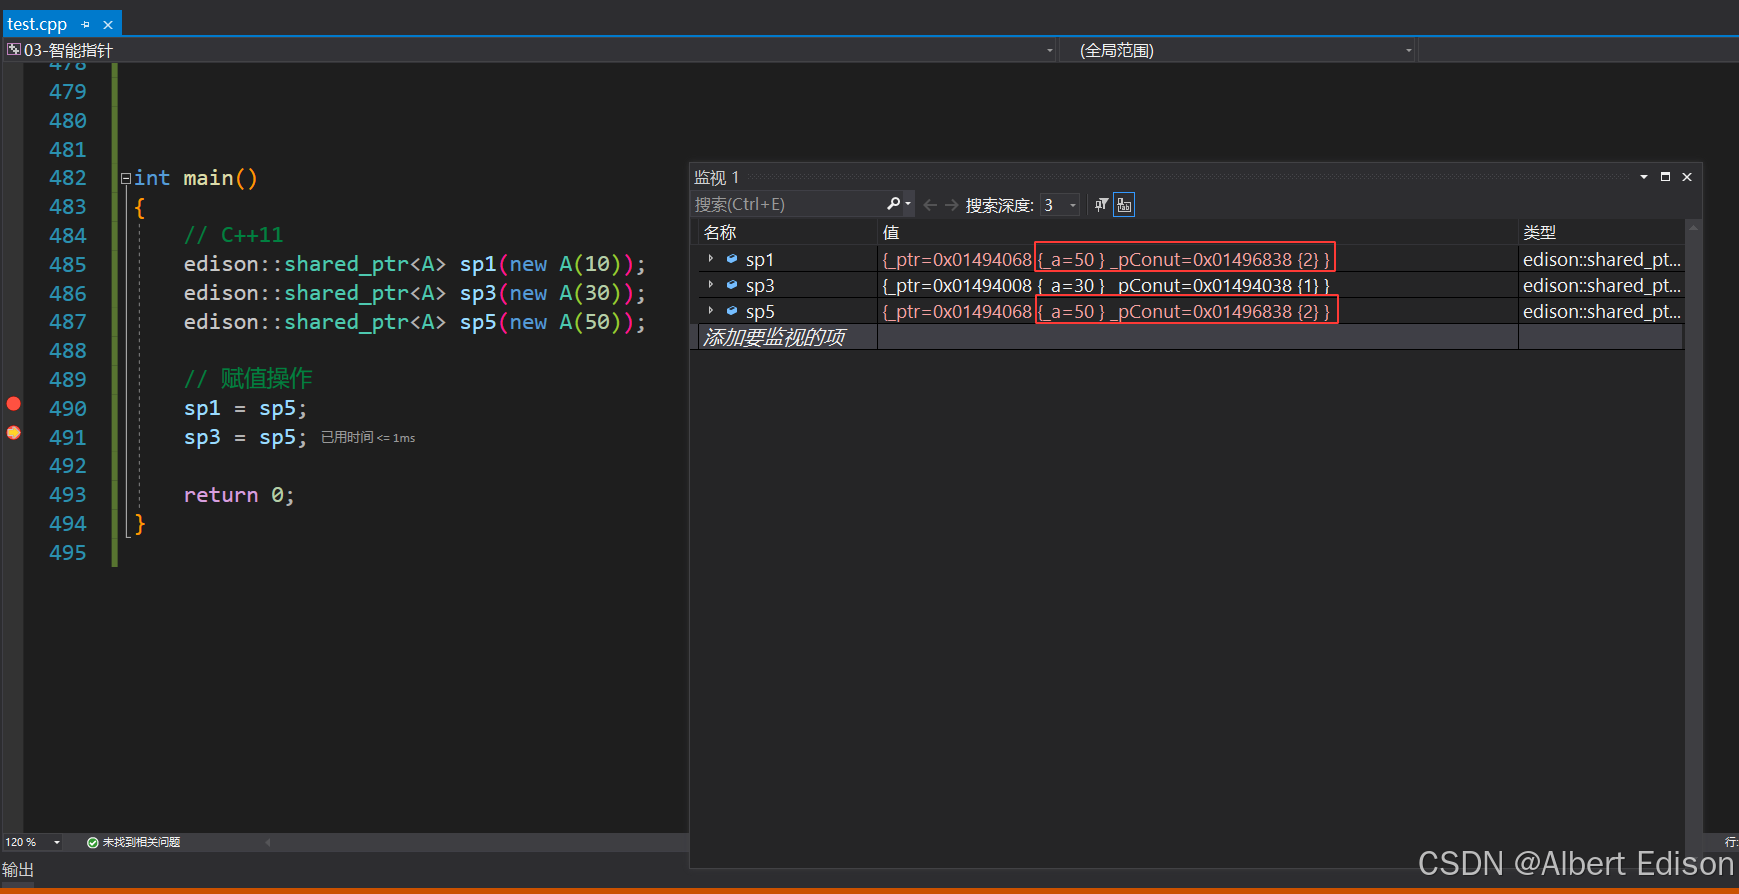Click line number 485 in the gutter
1739x894 pixels.
tap(68, 265)
